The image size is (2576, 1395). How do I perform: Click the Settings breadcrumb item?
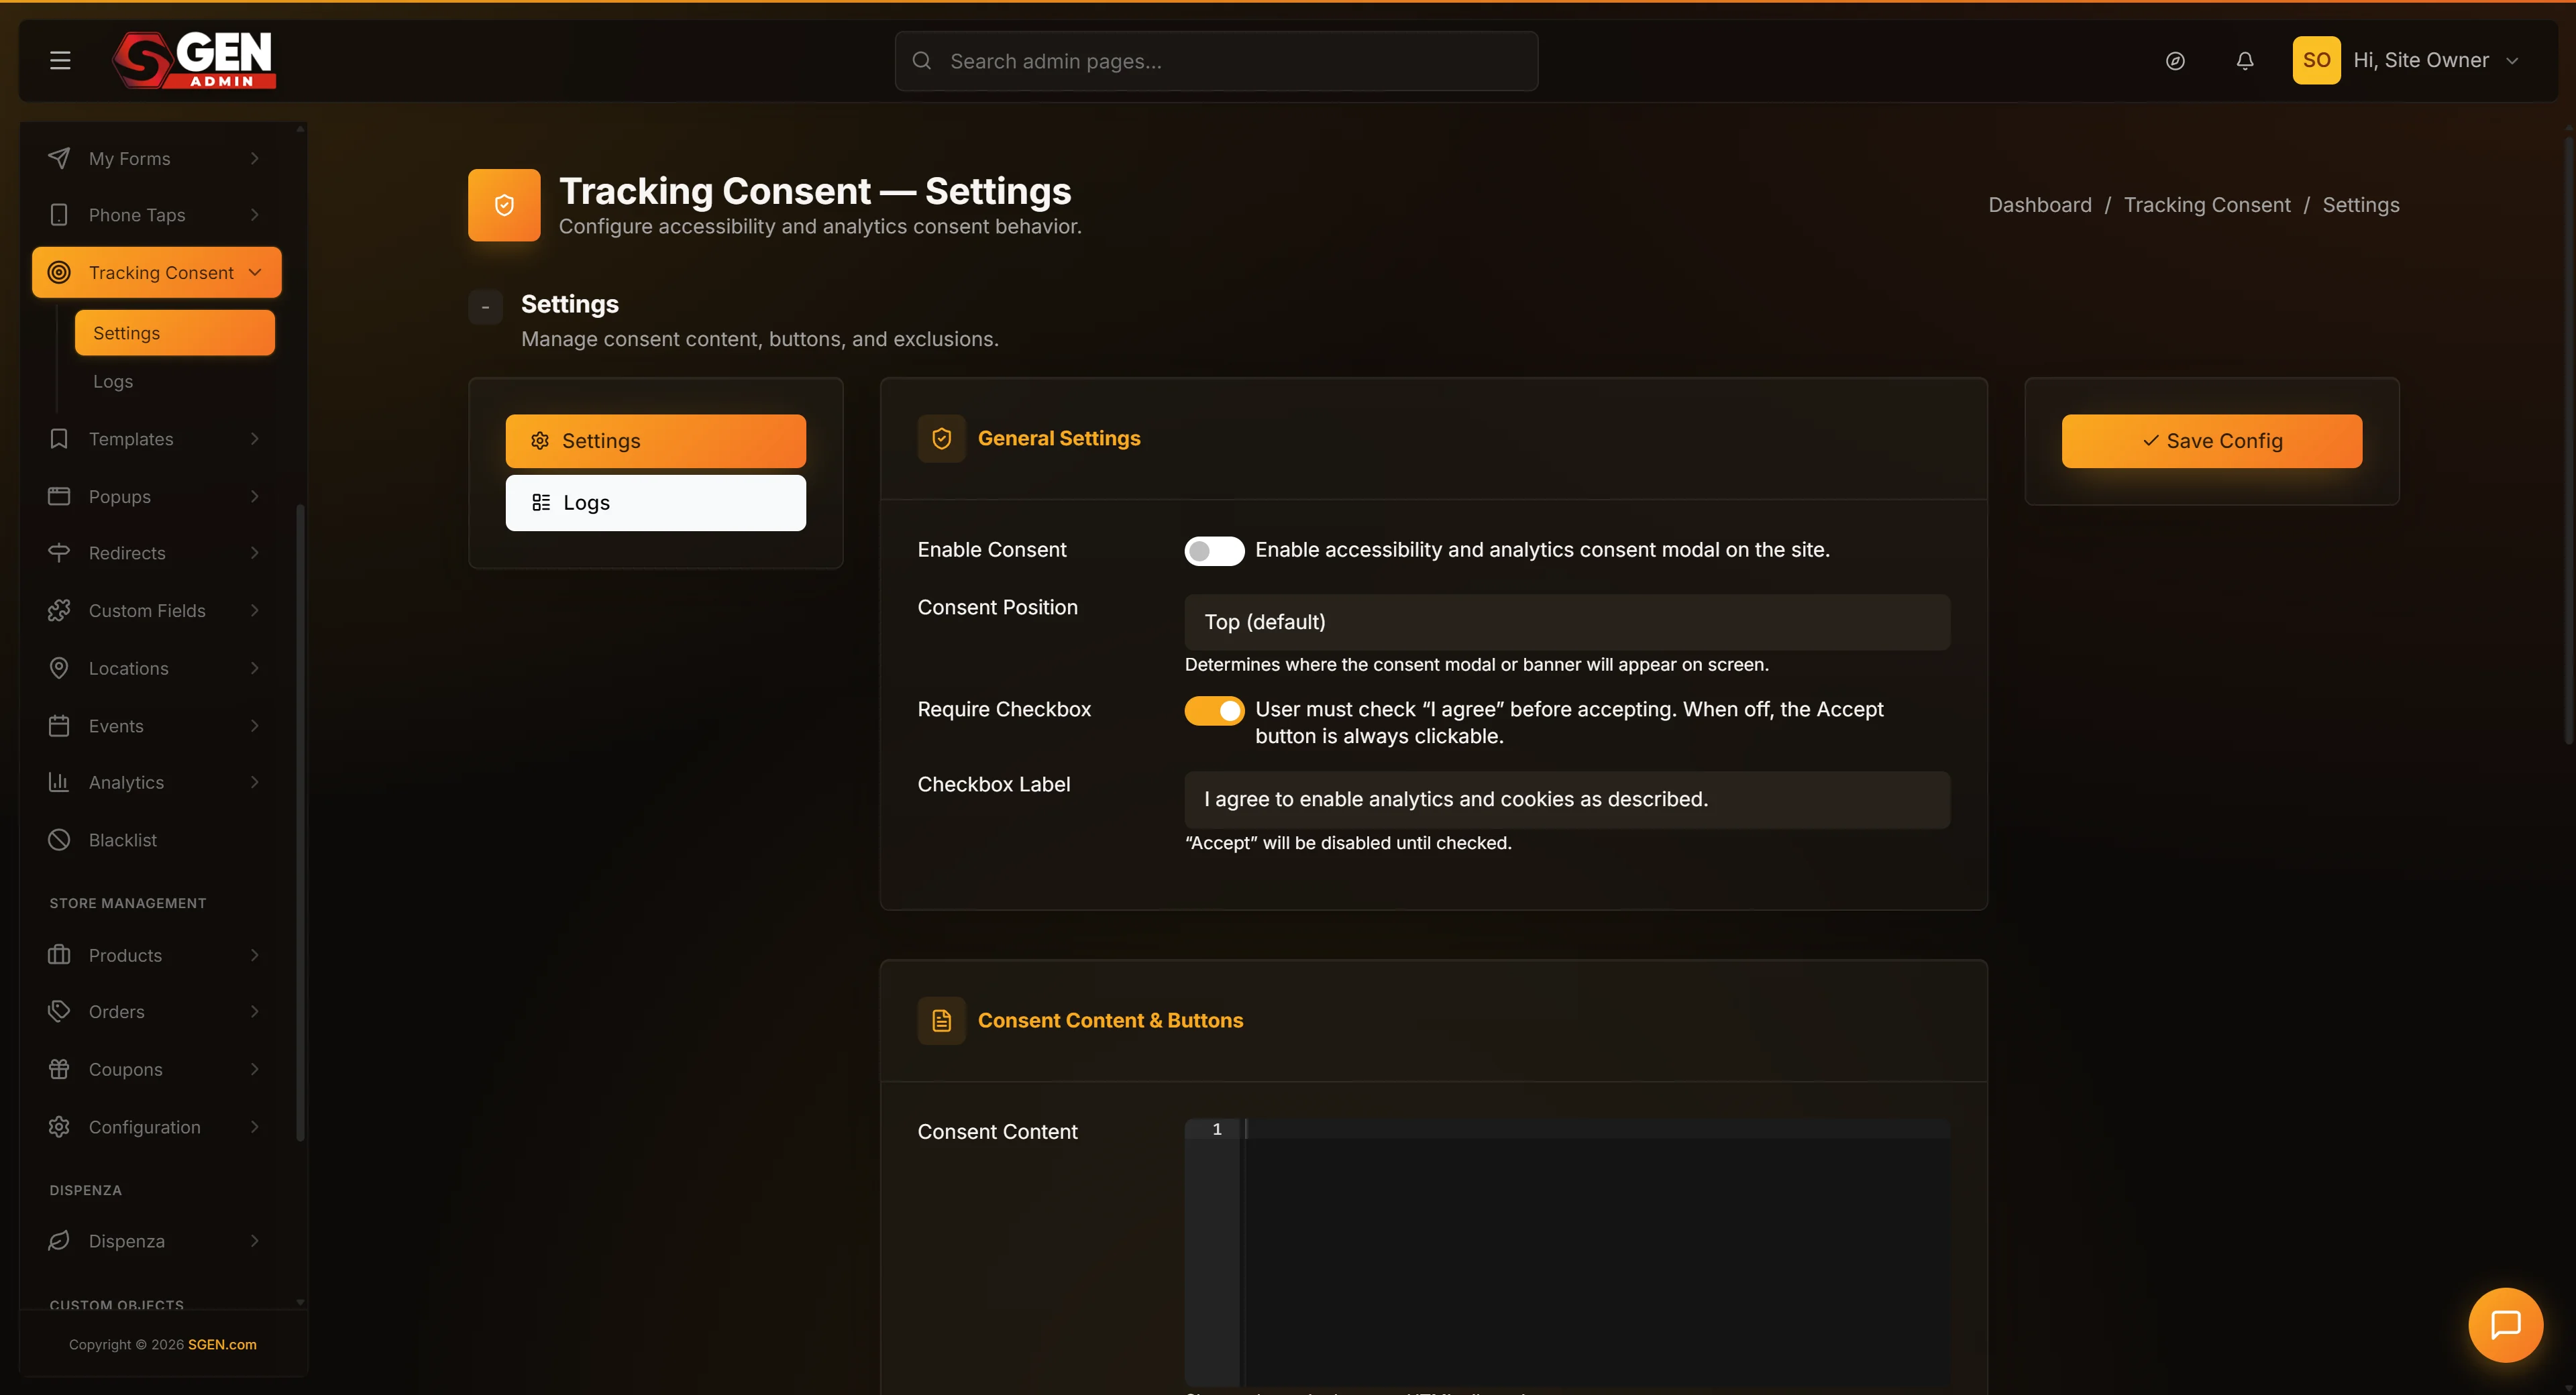pyautogui.click(x=2361, y=205)
